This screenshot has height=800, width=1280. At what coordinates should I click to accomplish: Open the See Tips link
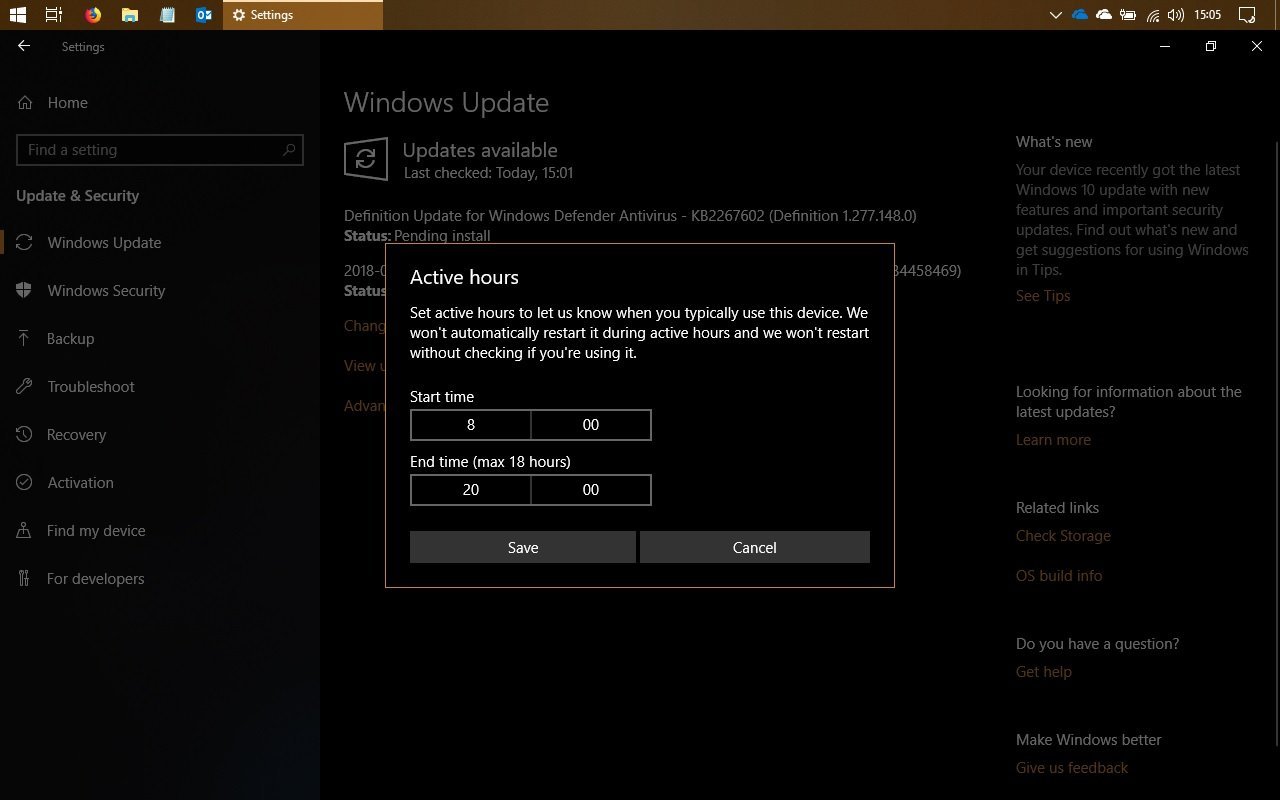tap(1043, 296)
